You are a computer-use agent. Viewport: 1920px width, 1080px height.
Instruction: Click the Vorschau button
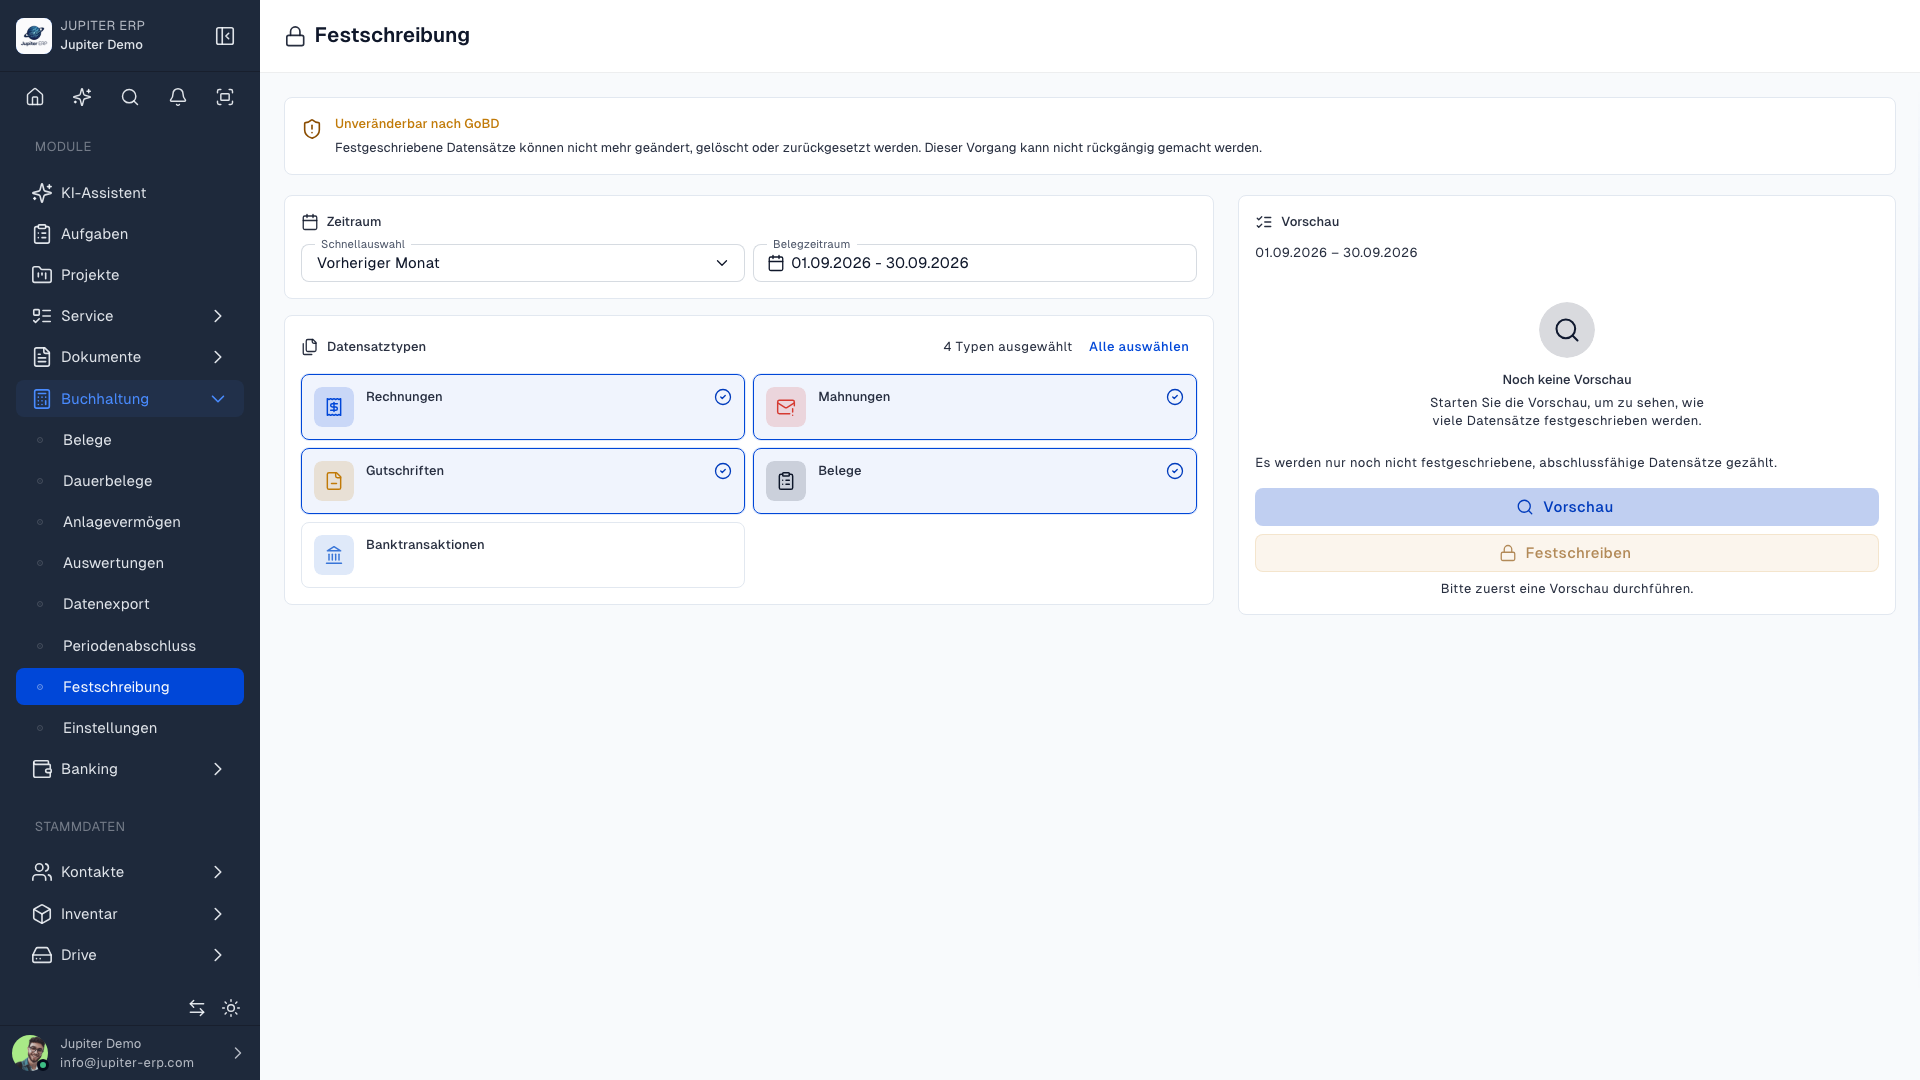pos(1567,507)
